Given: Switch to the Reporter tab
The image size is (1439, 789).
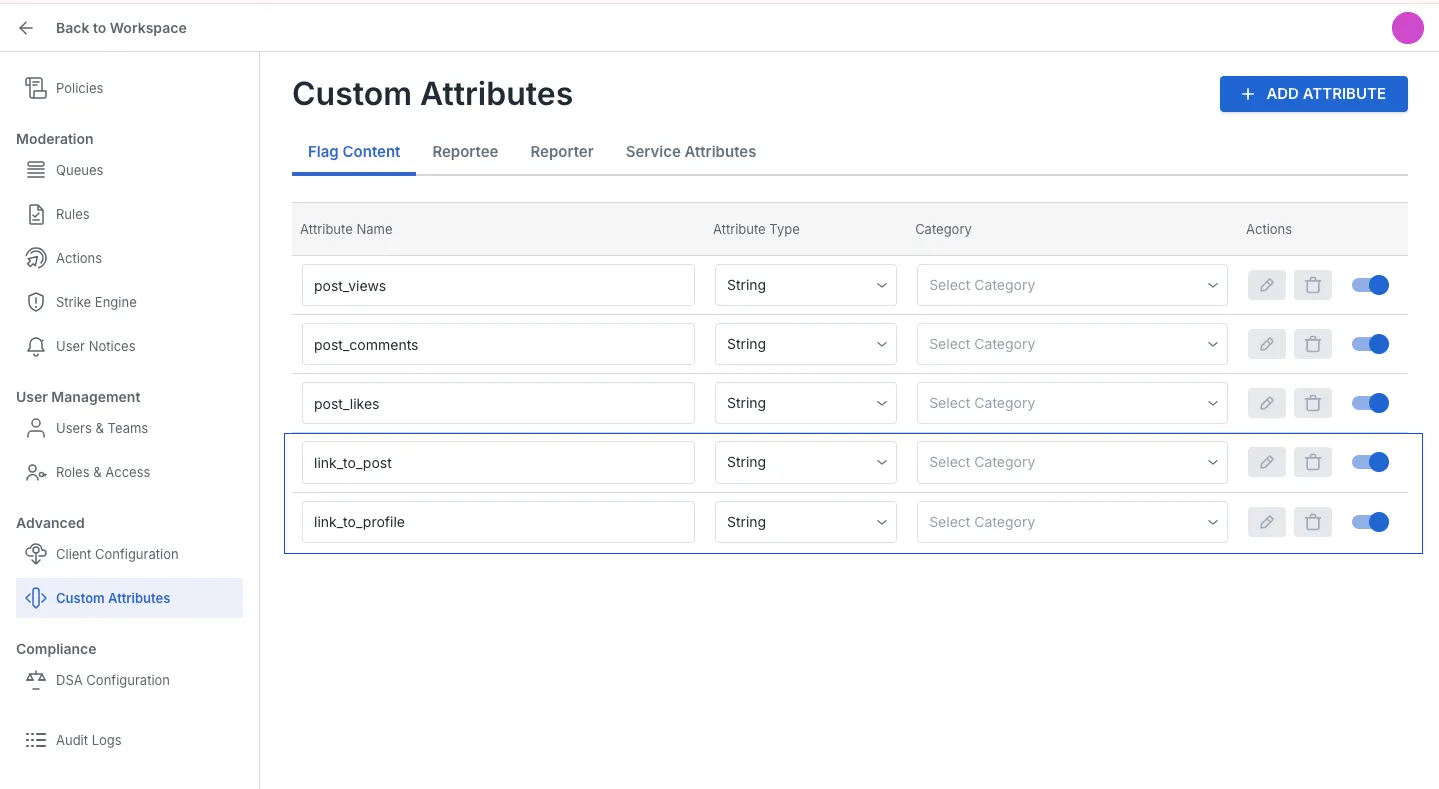Looking at the screenshot, I should (x=562, y=152).
